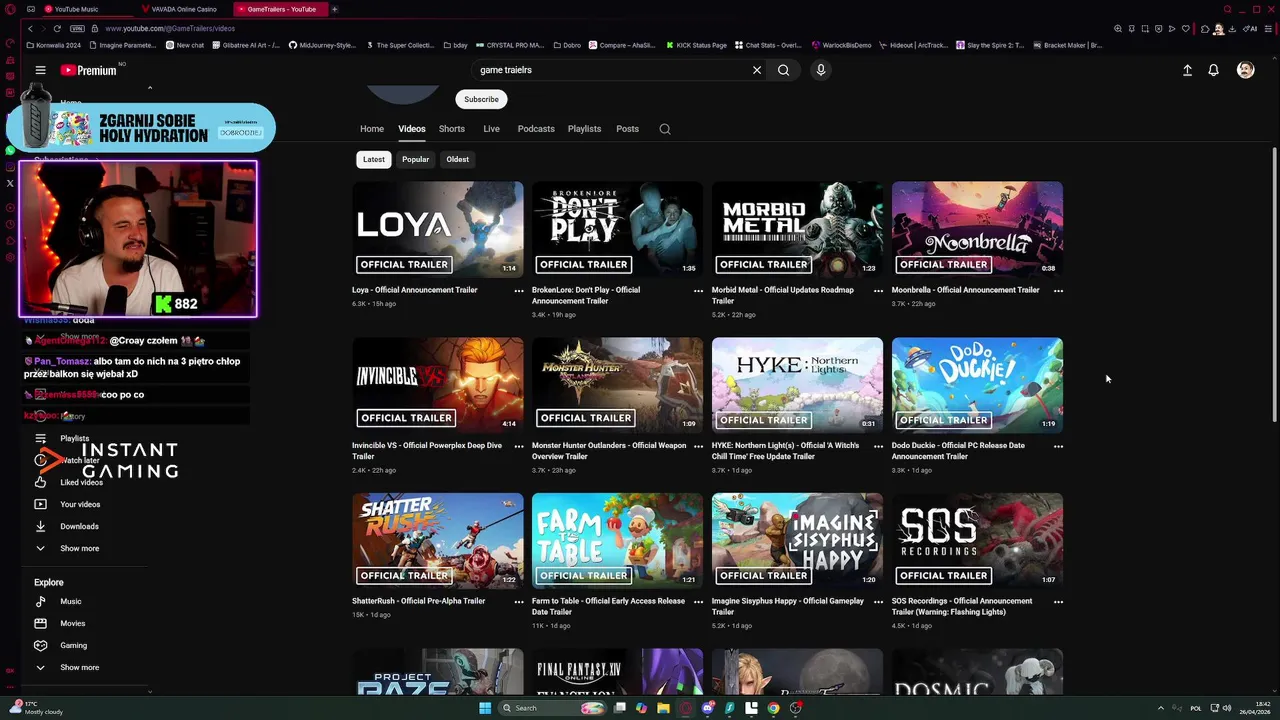This screenshot has width=1280, height=720.
Task: Open 'Imagine Sisyphus Happy - Official Gameplay Trailer' title
Action: click(x=788, y=606)
